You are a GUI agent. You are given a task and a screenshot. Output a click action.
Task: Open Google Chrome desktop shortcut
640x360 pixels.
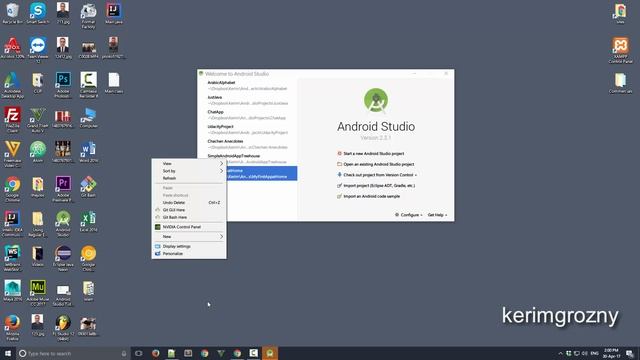(x=12, y=189)
